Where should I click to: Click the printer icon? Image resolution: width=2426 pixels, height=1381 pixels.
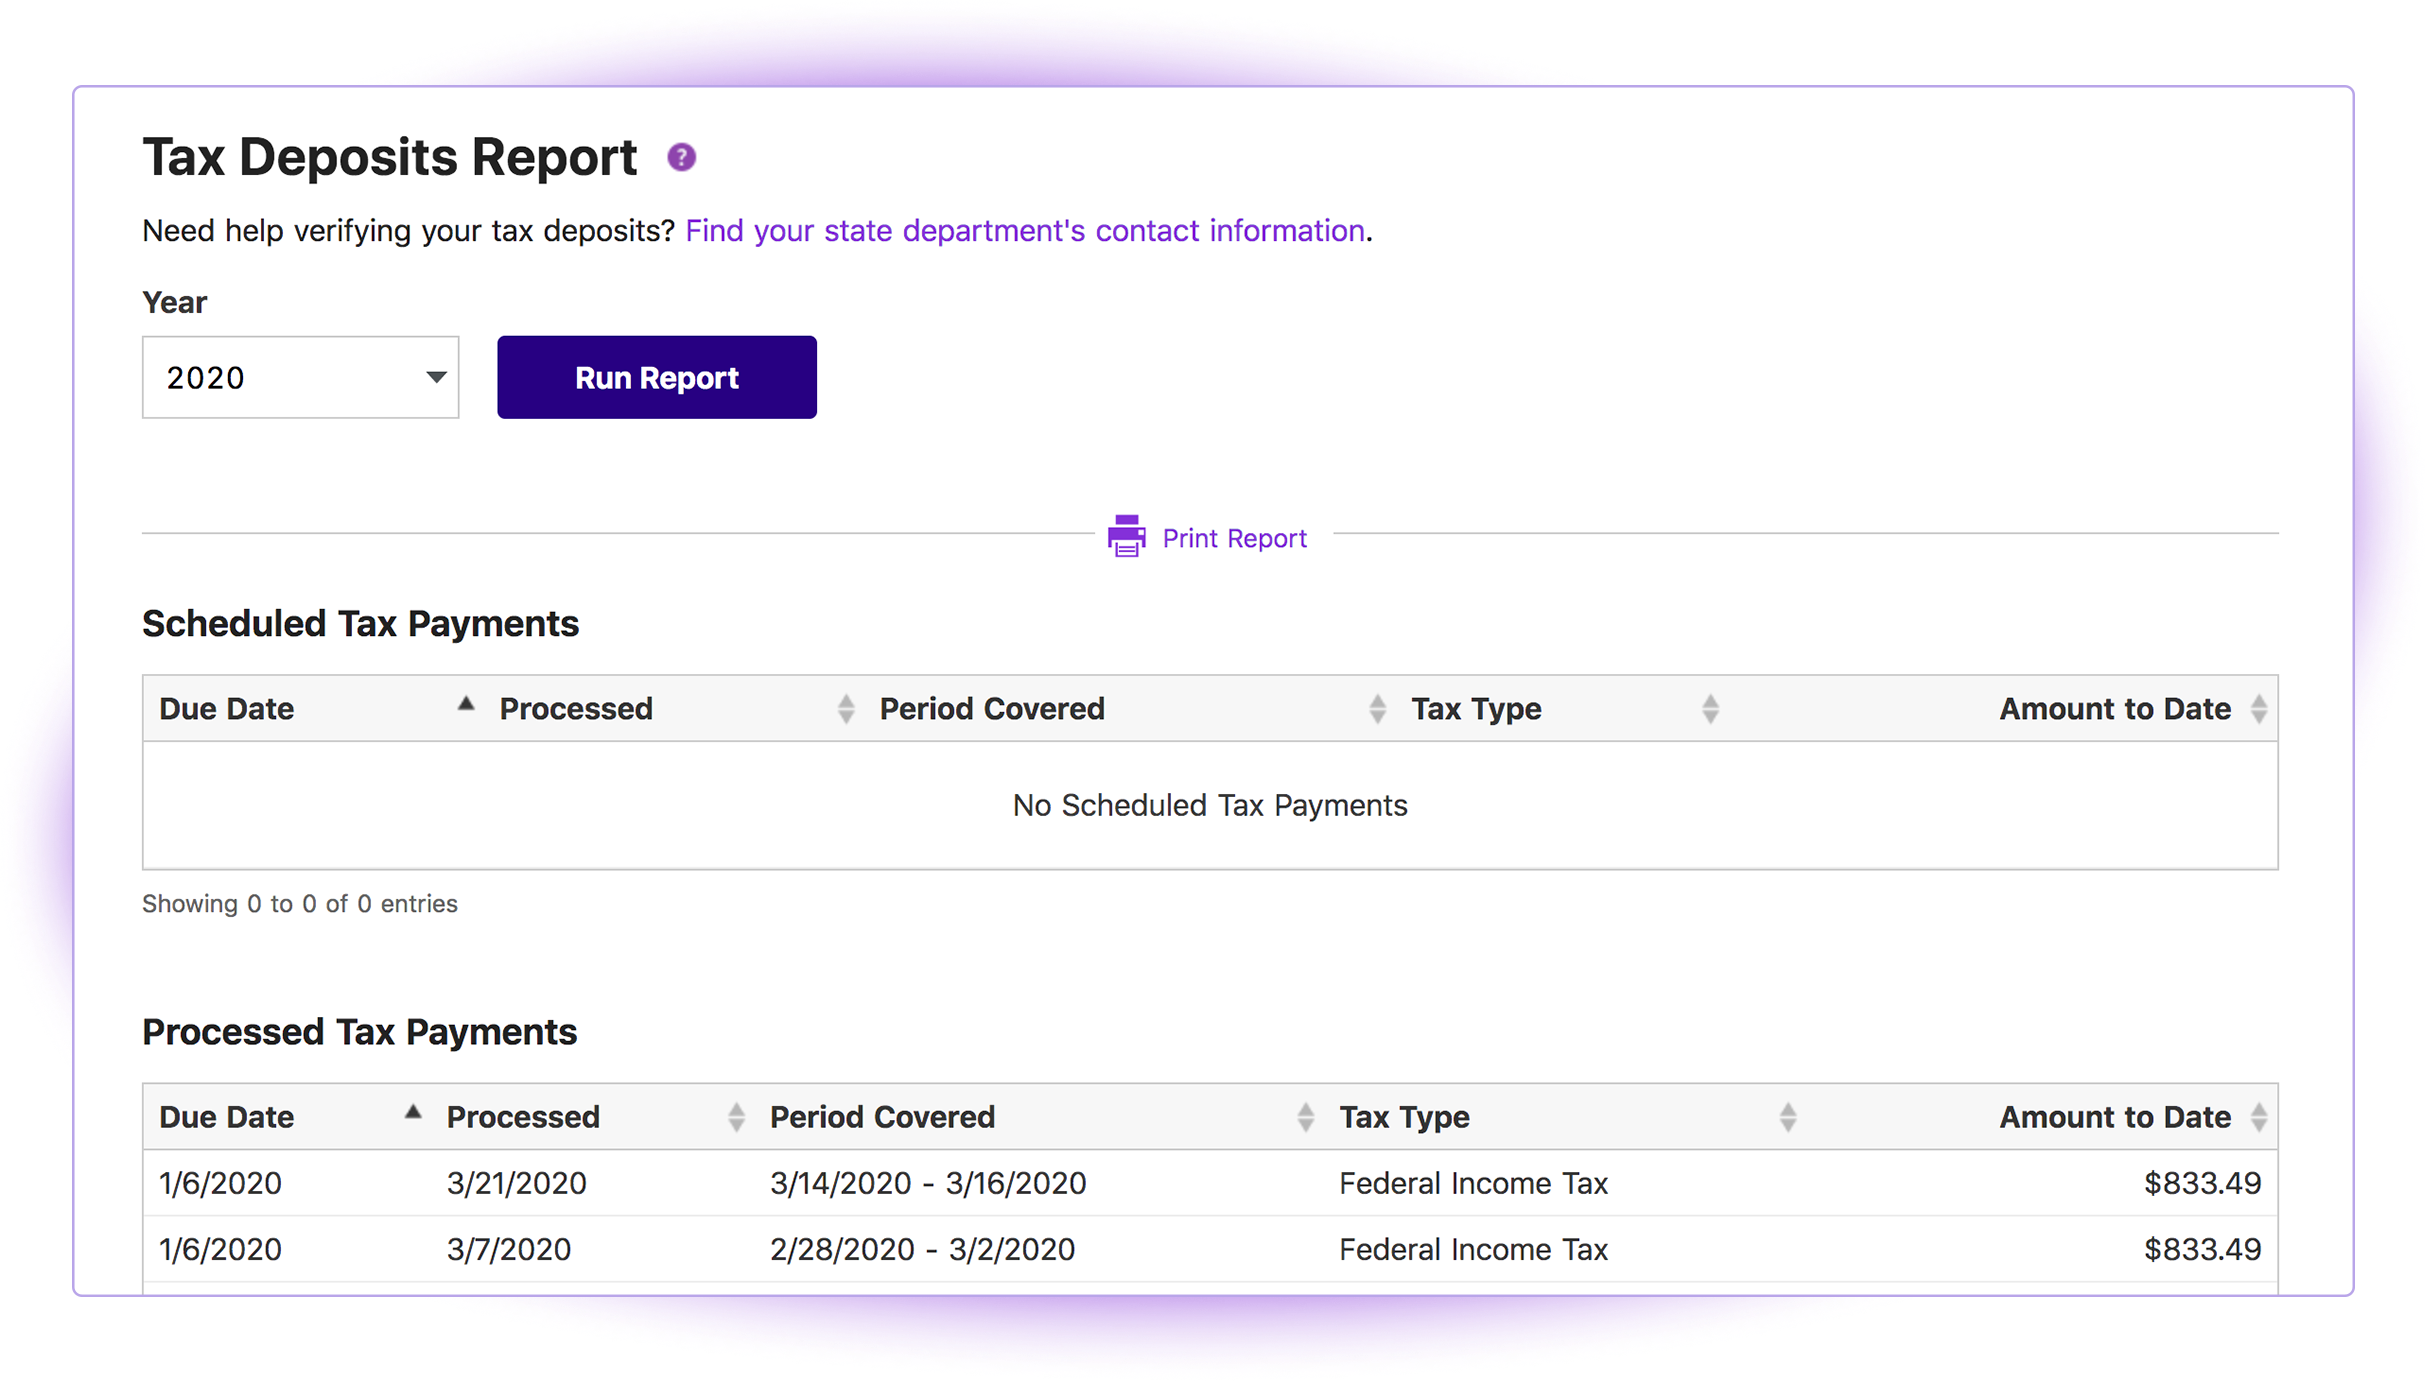click(x=1126, y=537)
